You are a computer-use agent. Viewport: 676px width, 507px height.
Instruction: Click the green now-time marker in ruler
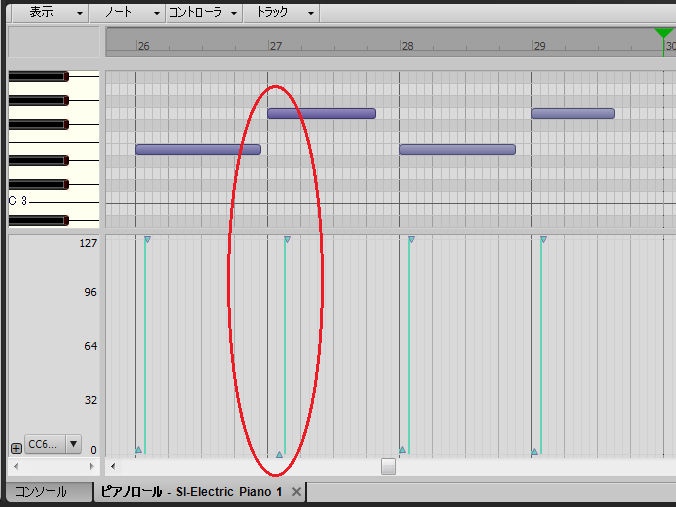(663, 34)
